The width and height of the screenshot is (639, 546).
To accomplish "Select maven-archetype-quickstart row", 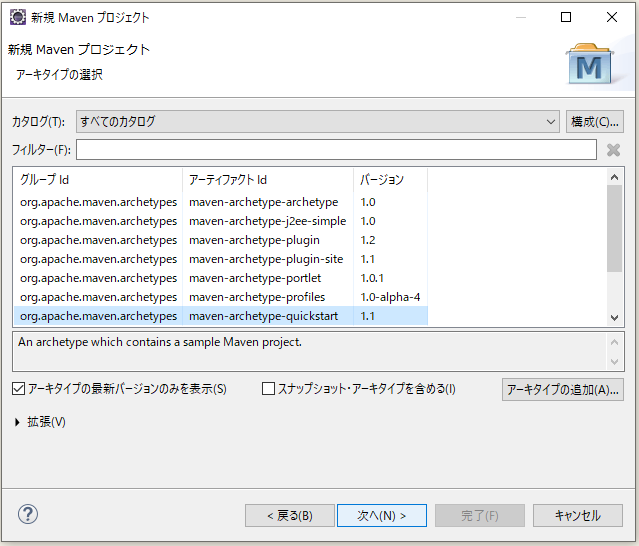I will 221,316.
